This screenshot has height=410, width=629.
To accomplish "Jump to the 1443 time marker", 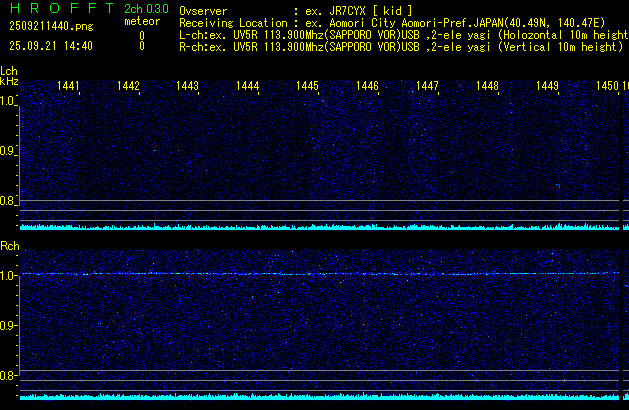I will click(x=187, y=87).
